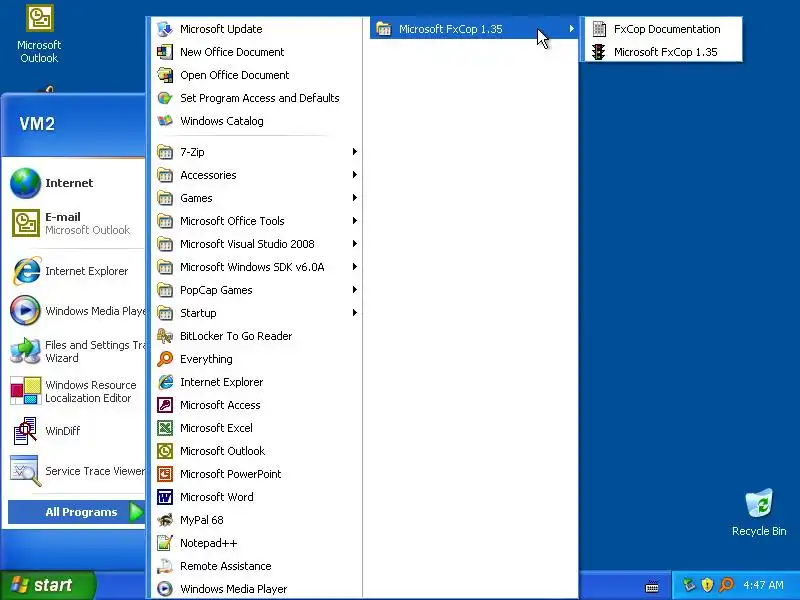Viewport: 800px width, 600px height.
Task: Click the Startup folder icon
Action: [165, 313]
